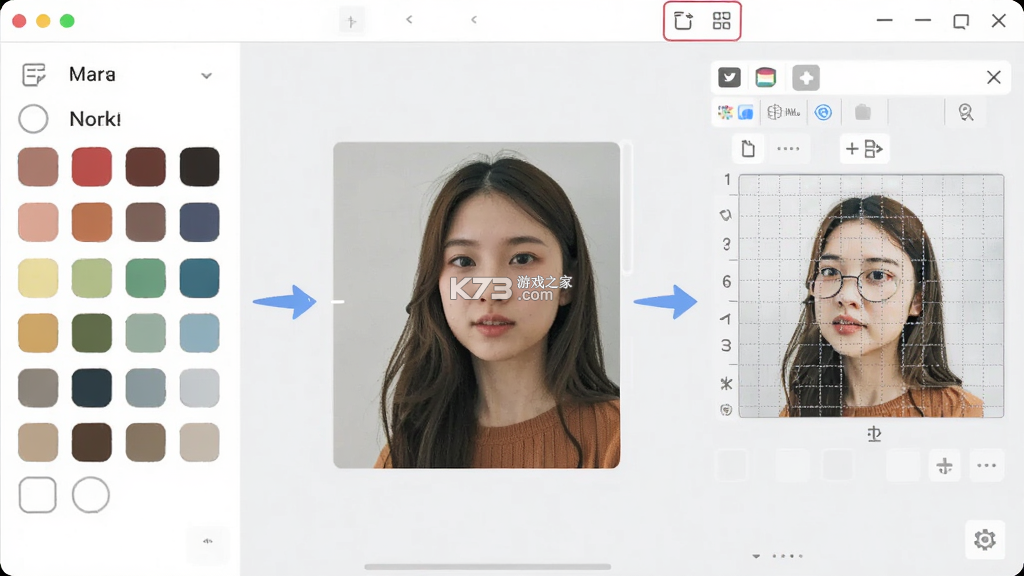1024x576 pixels.
Task: Select the Nork! radio button
Action: coord(33,119)
